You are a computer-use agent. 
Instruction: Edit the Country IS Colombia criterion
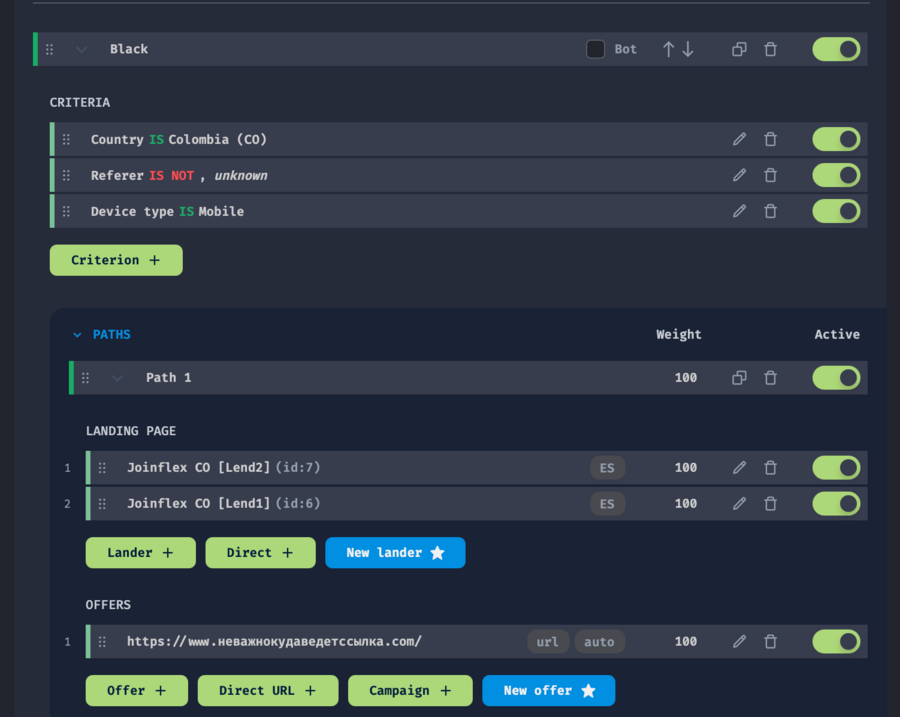click(739, 139)
